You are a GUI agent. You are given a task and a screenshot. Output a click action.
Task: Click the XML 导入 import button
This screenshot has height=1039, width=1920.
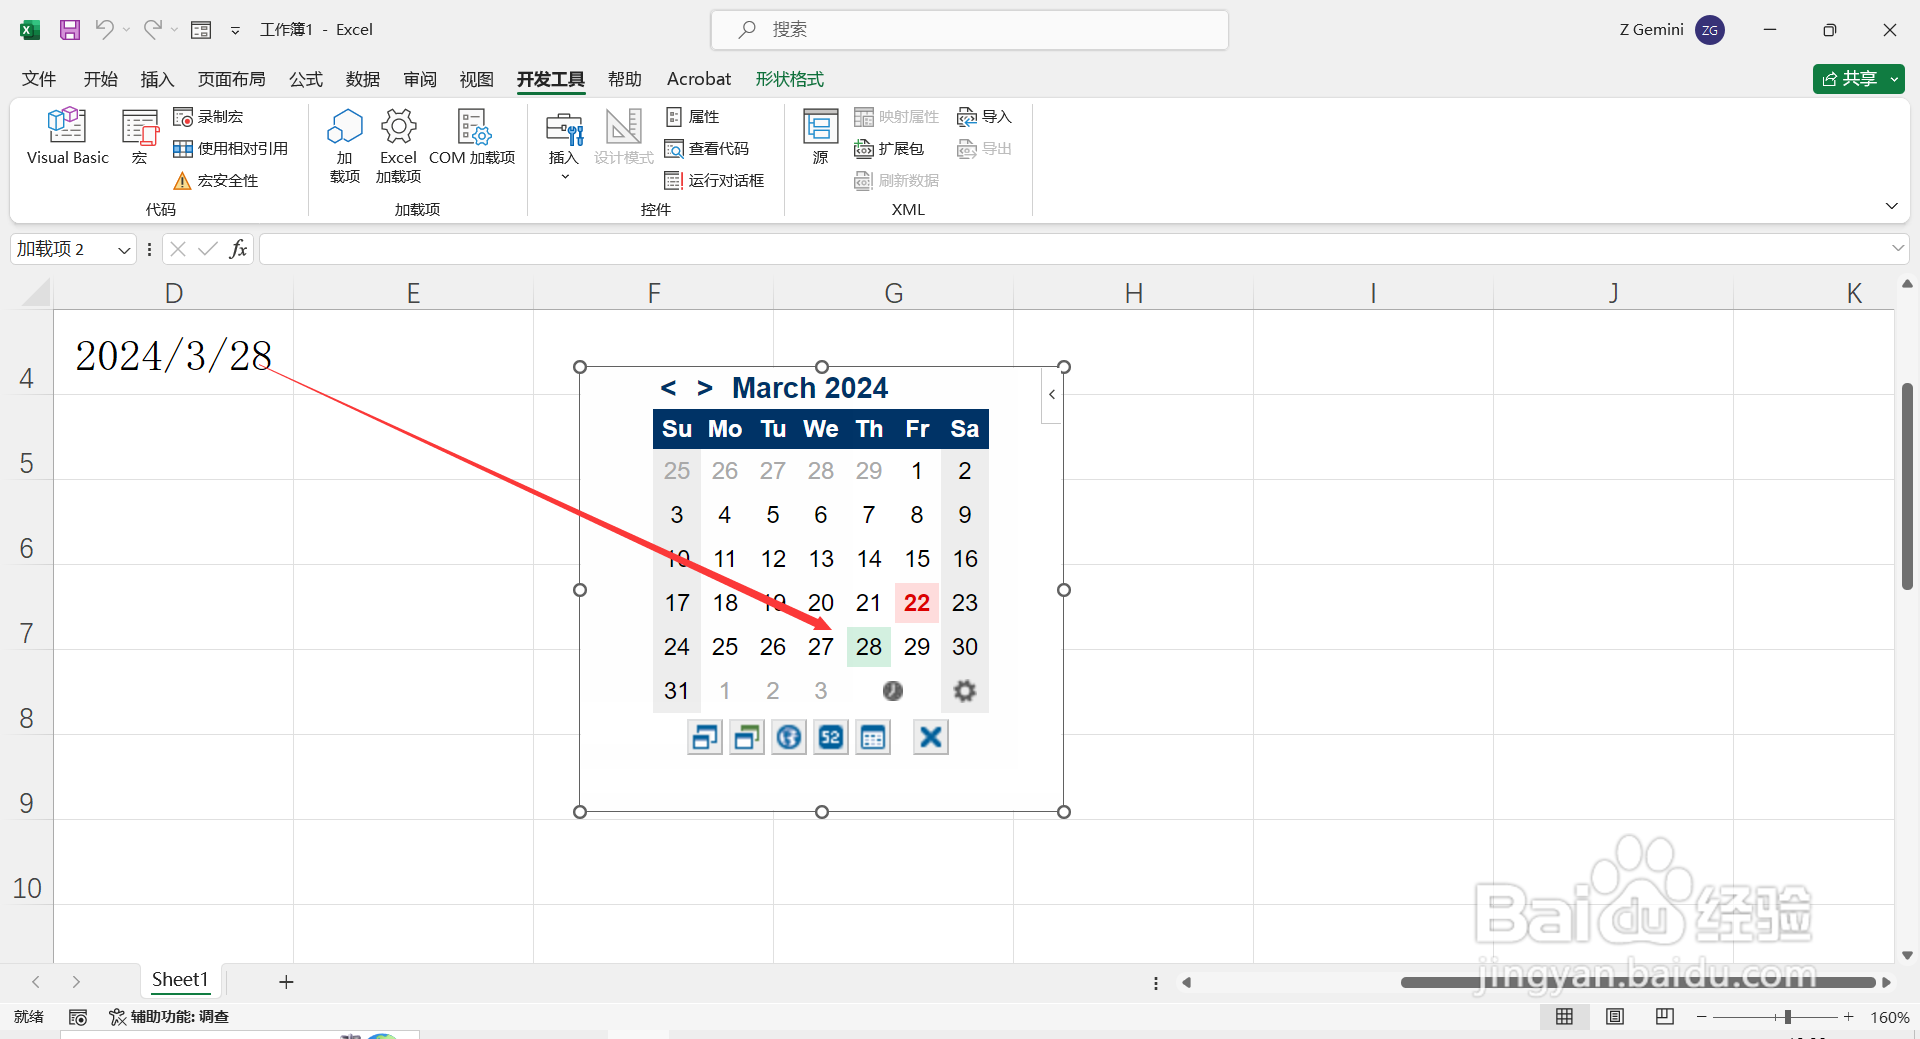(x=985, y=117)
